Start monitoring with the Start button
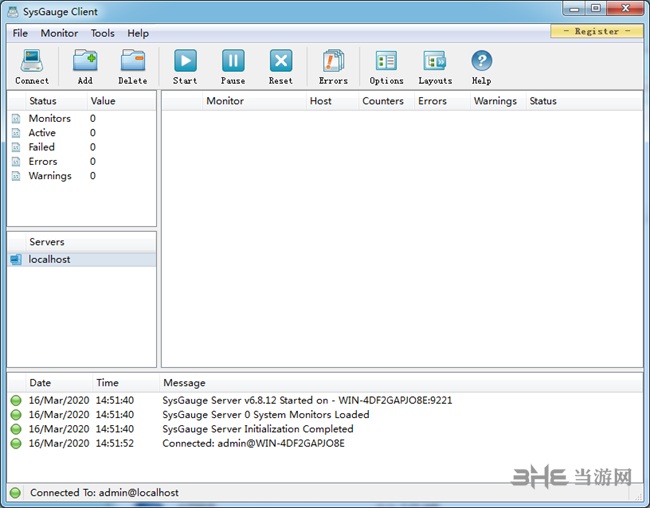Image resolution: width=650 pixels, height=508 pixels. [185, 61]
